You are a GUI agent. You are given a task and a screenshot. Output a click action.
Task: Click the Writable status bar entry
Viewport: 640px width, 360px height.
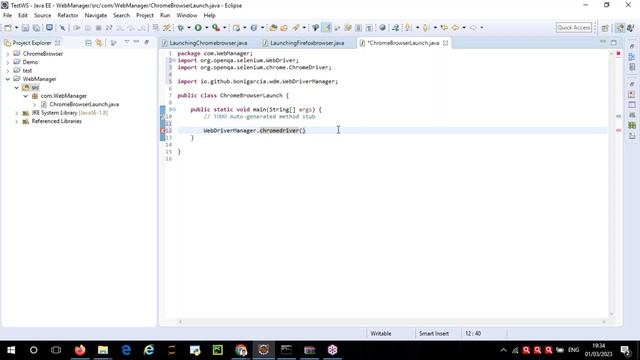click(380, 333)
